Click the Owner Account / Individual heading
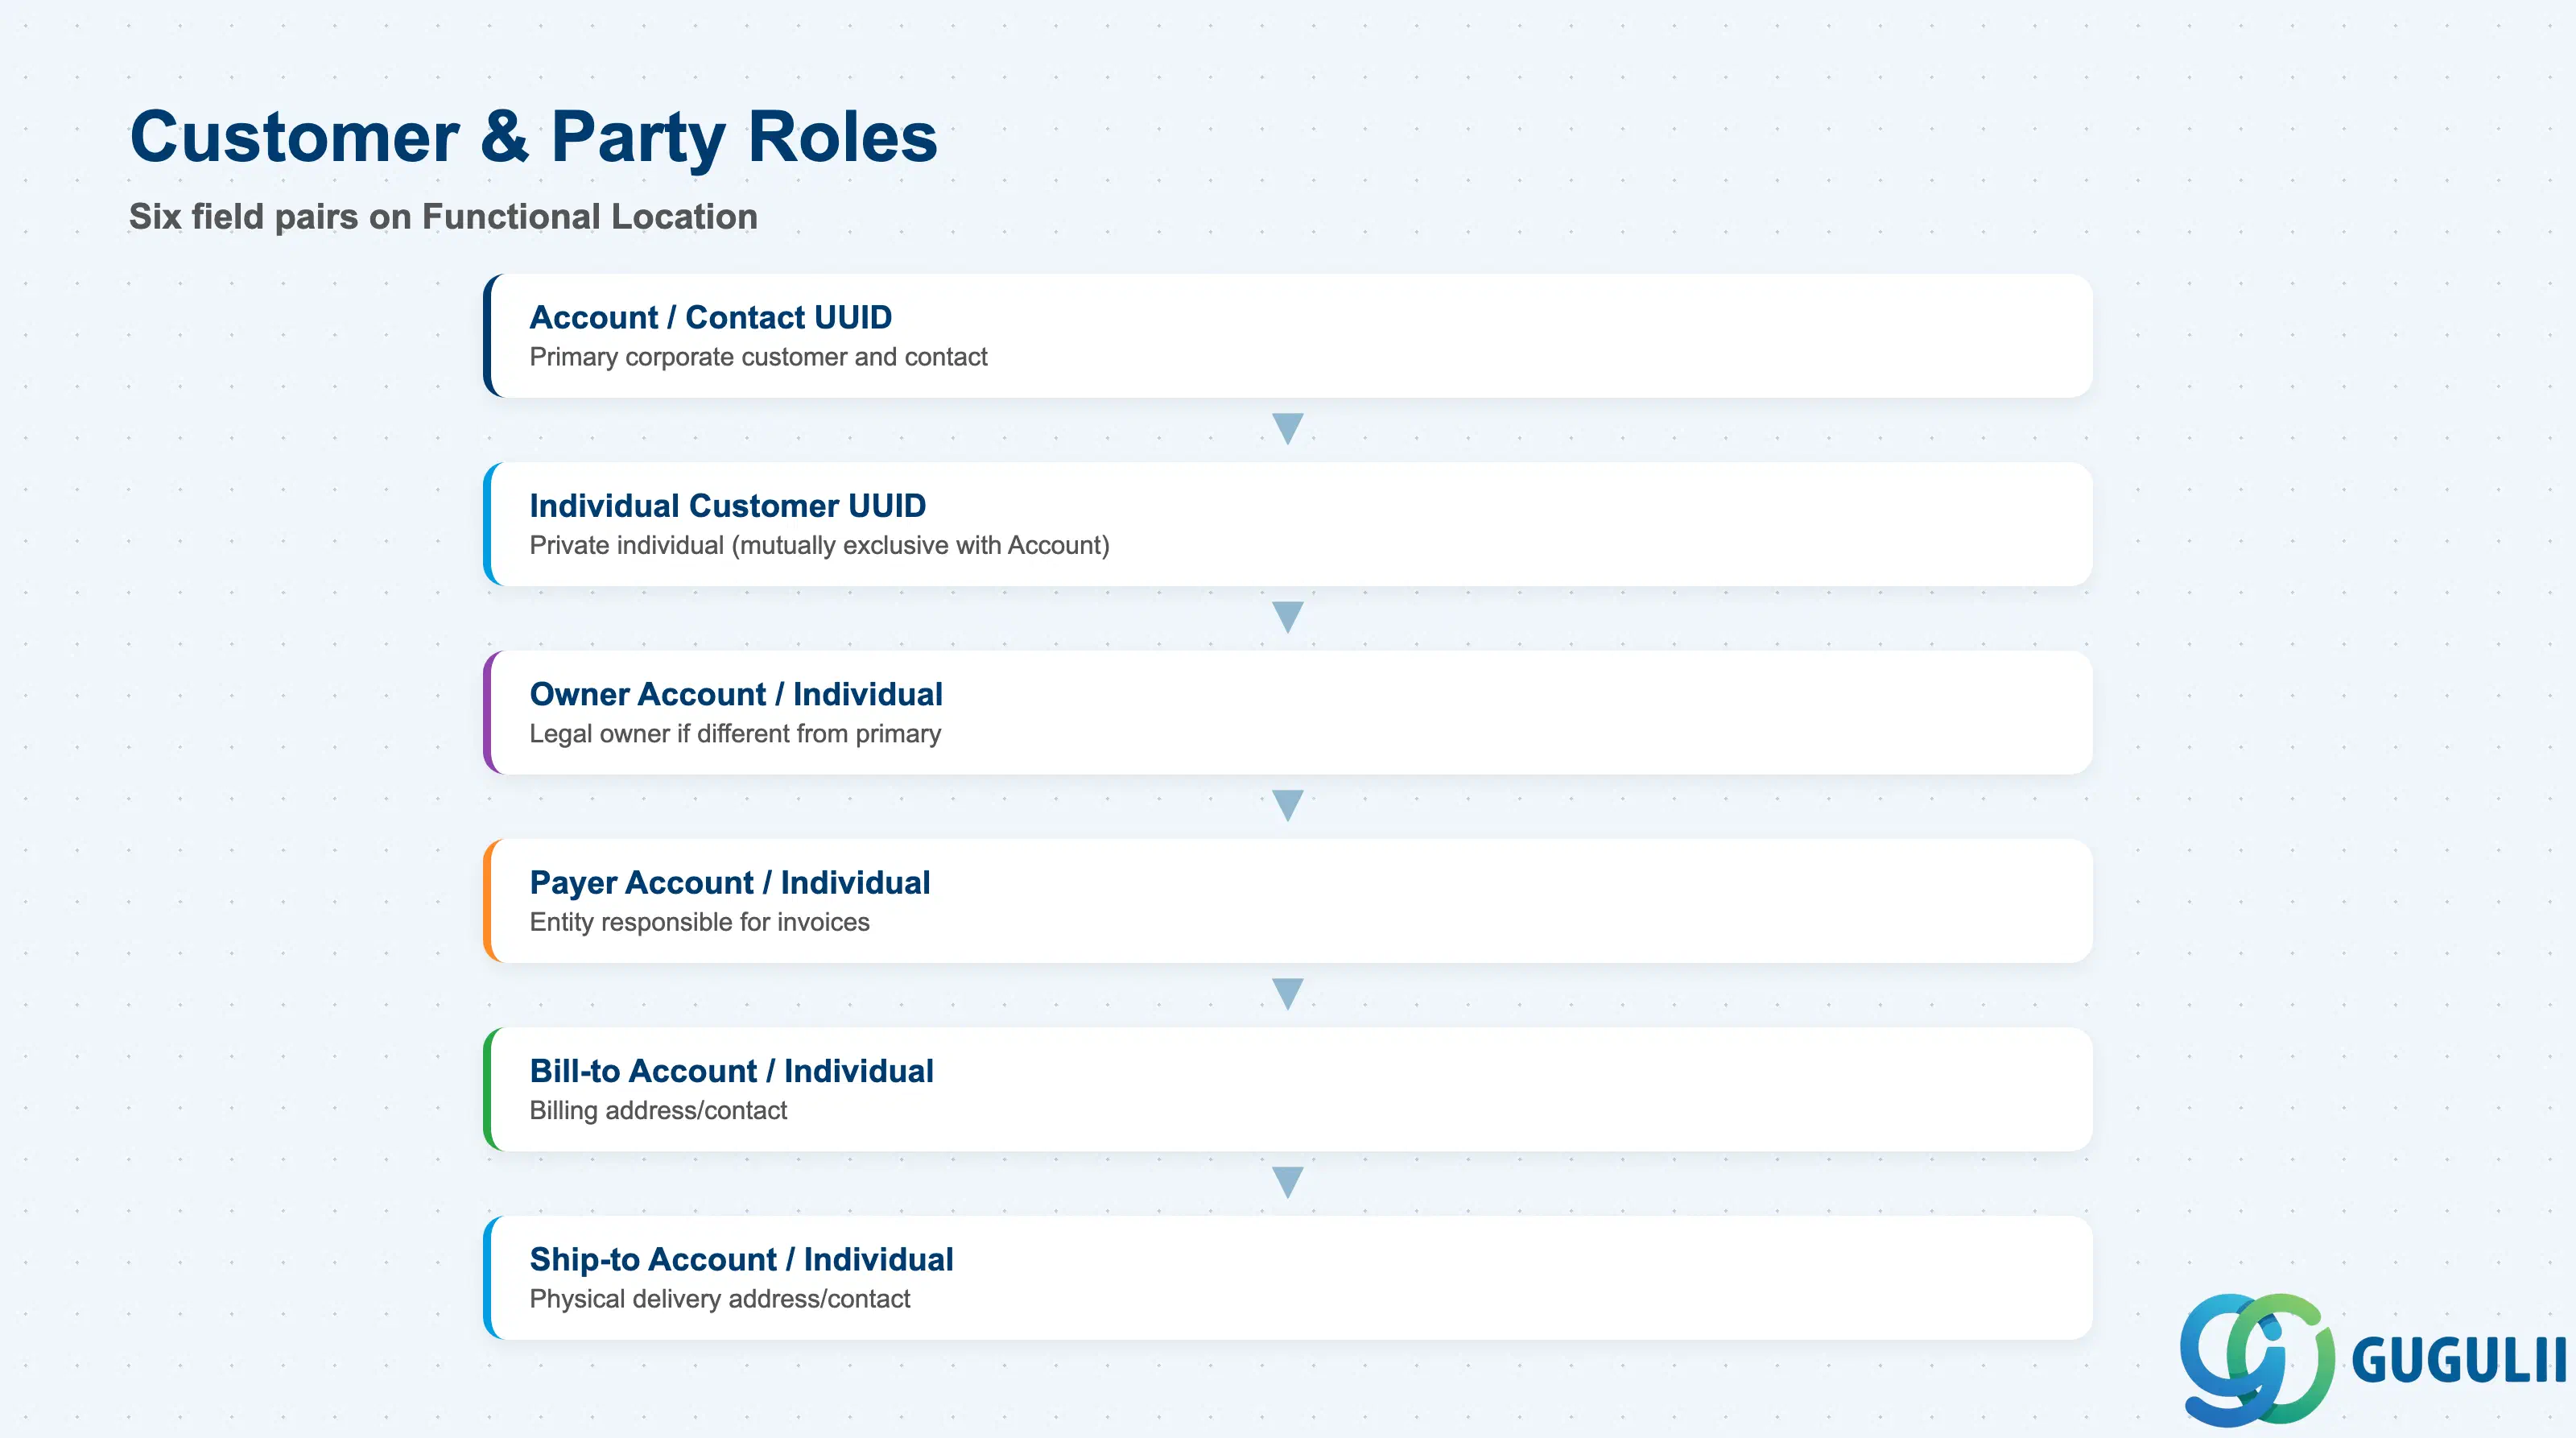Viewport: 2576px width, 1438px height. pyautogui.click(x=736, y=694)
